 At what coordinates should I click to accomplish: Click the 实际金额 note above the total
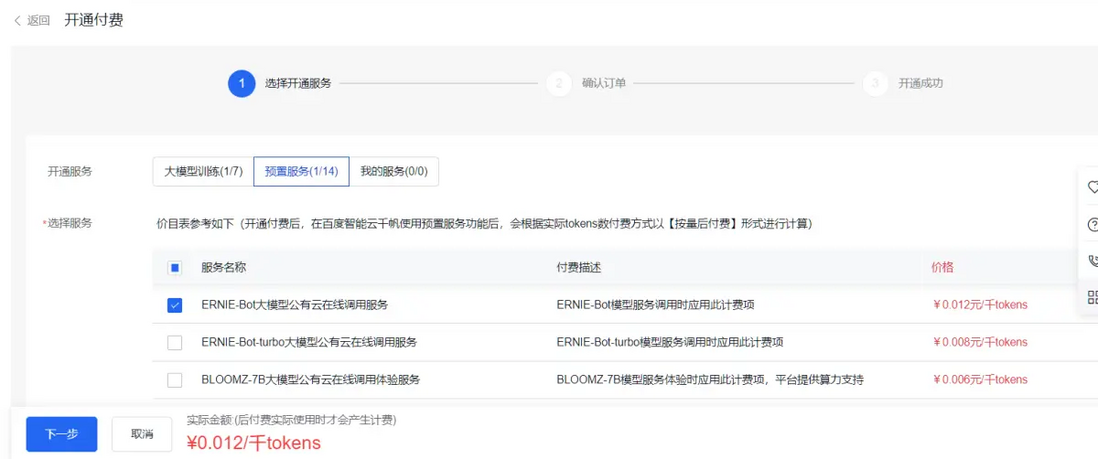[x=291, y=420]
